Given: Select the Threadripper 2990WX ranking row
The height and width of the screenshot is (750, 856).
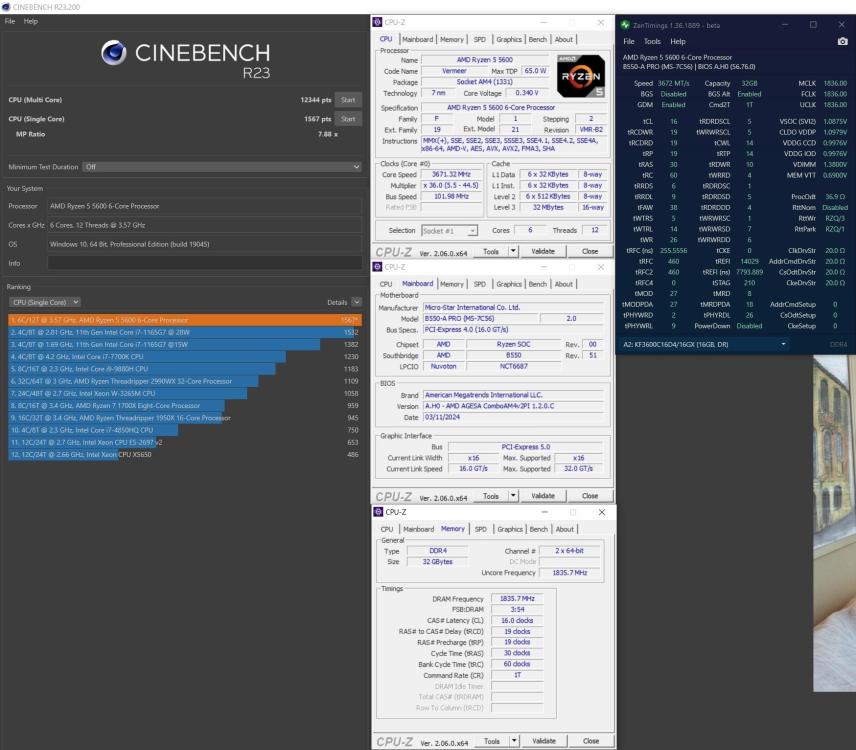Looking at the screenshot, I should (x=185, y=381).
